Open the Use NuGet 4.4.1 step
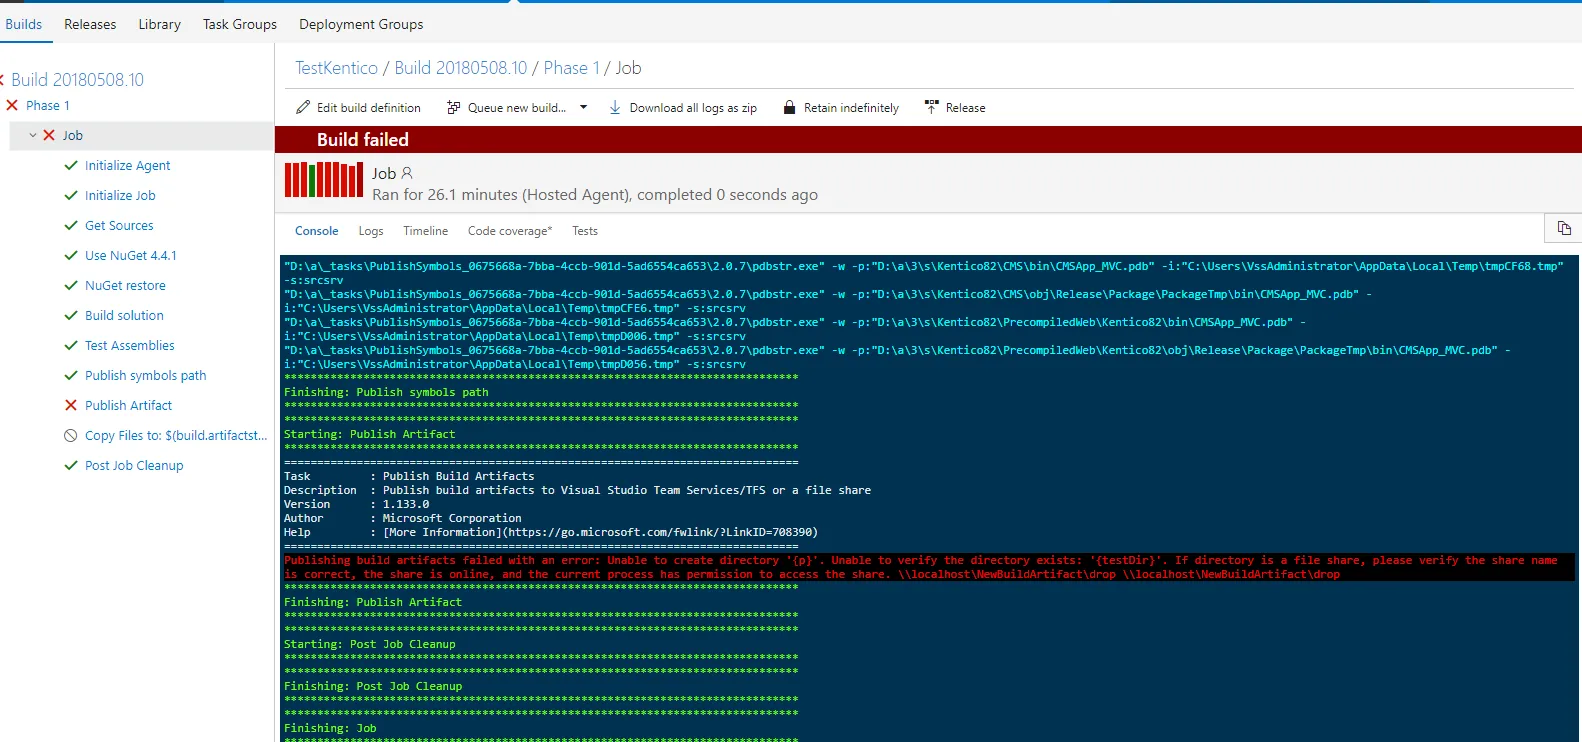This screenshot has width=1582, height=742. 130,255
